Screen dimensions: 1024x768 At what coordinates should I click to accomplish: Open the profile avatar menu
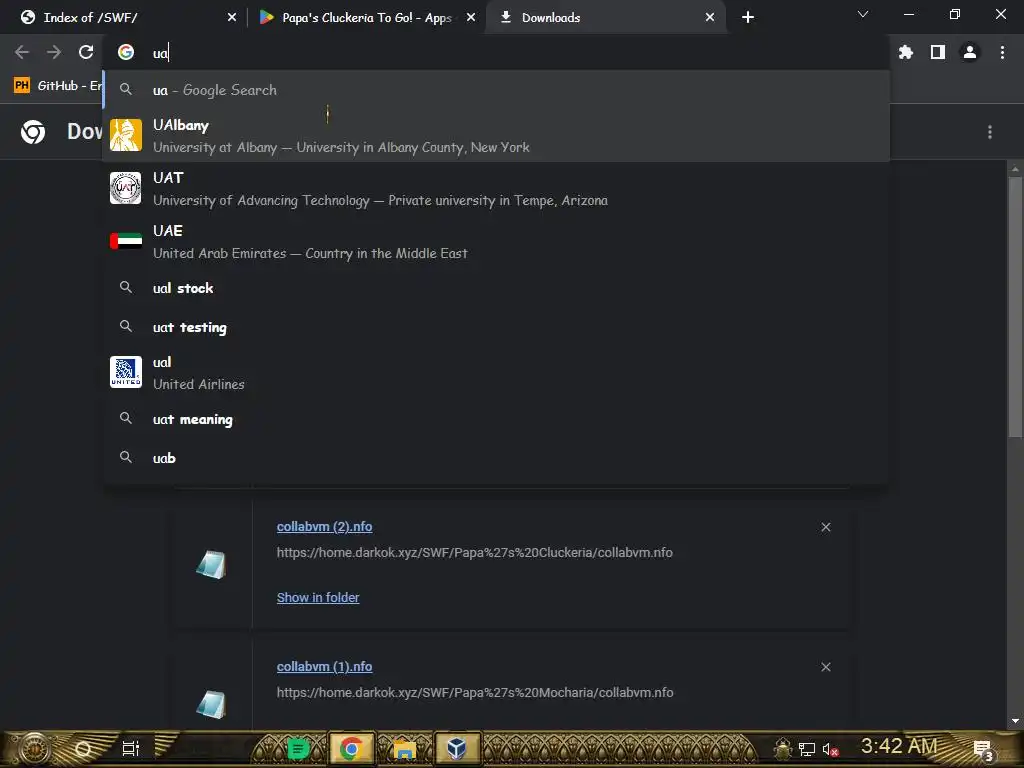[970, 52]
